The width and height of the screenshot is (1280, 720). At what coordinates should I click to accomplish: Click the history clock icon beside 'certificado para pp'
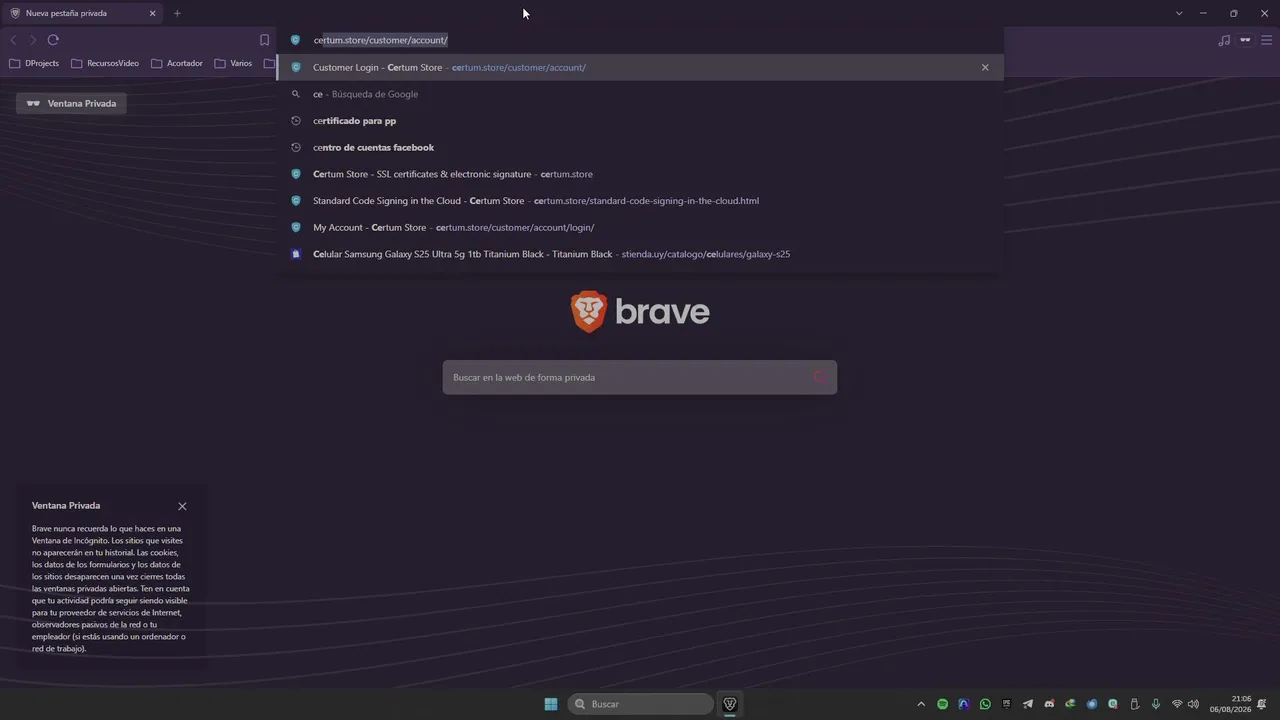295,121
